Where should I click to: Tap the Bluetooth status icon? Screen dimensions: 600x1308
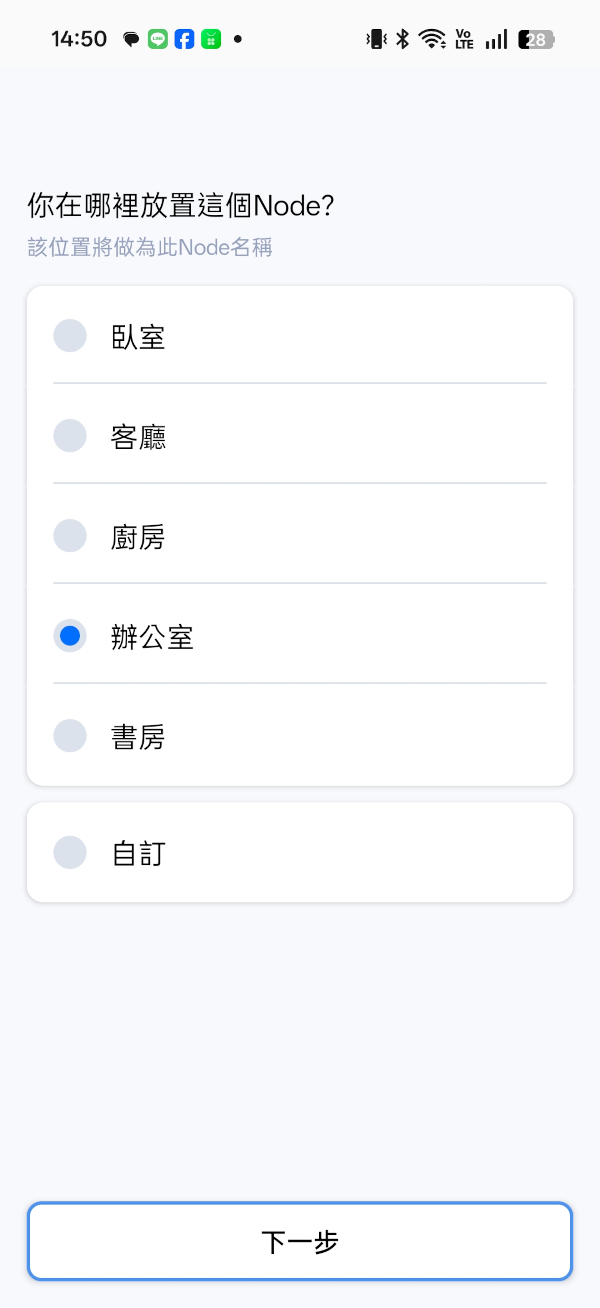[400, 39]
